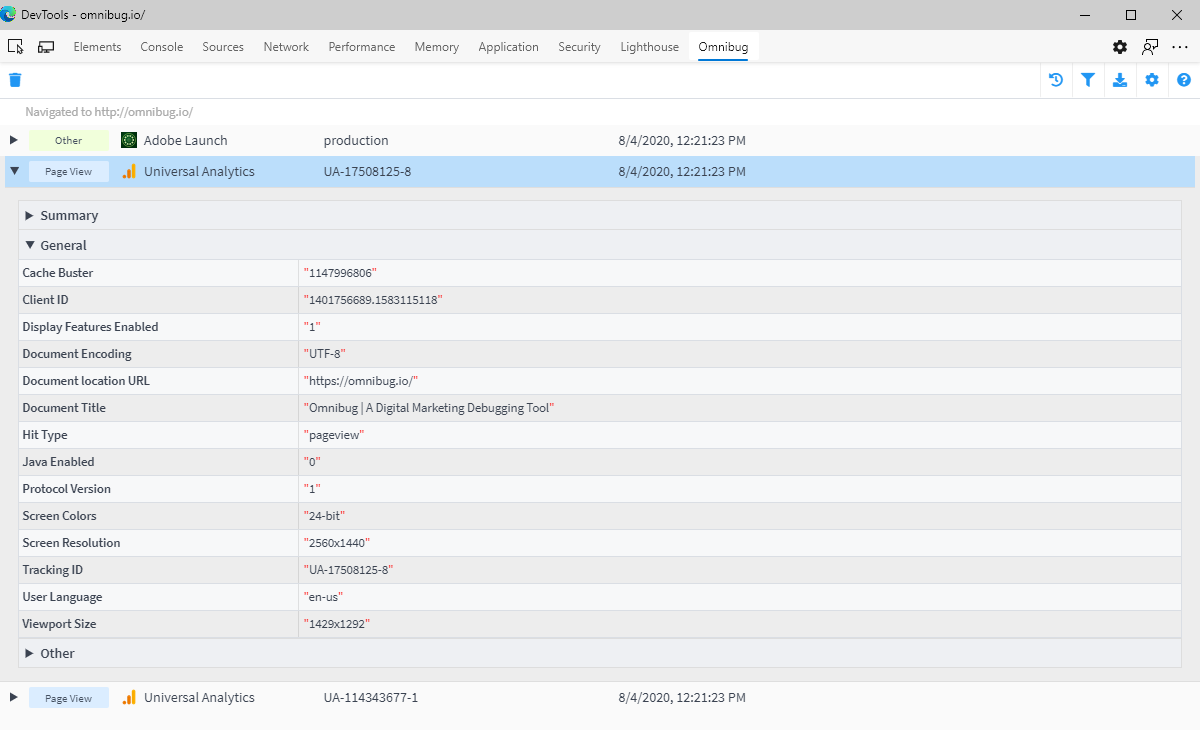
Task: Switch to the Elements tab
Action: click(x=97, y=47)
